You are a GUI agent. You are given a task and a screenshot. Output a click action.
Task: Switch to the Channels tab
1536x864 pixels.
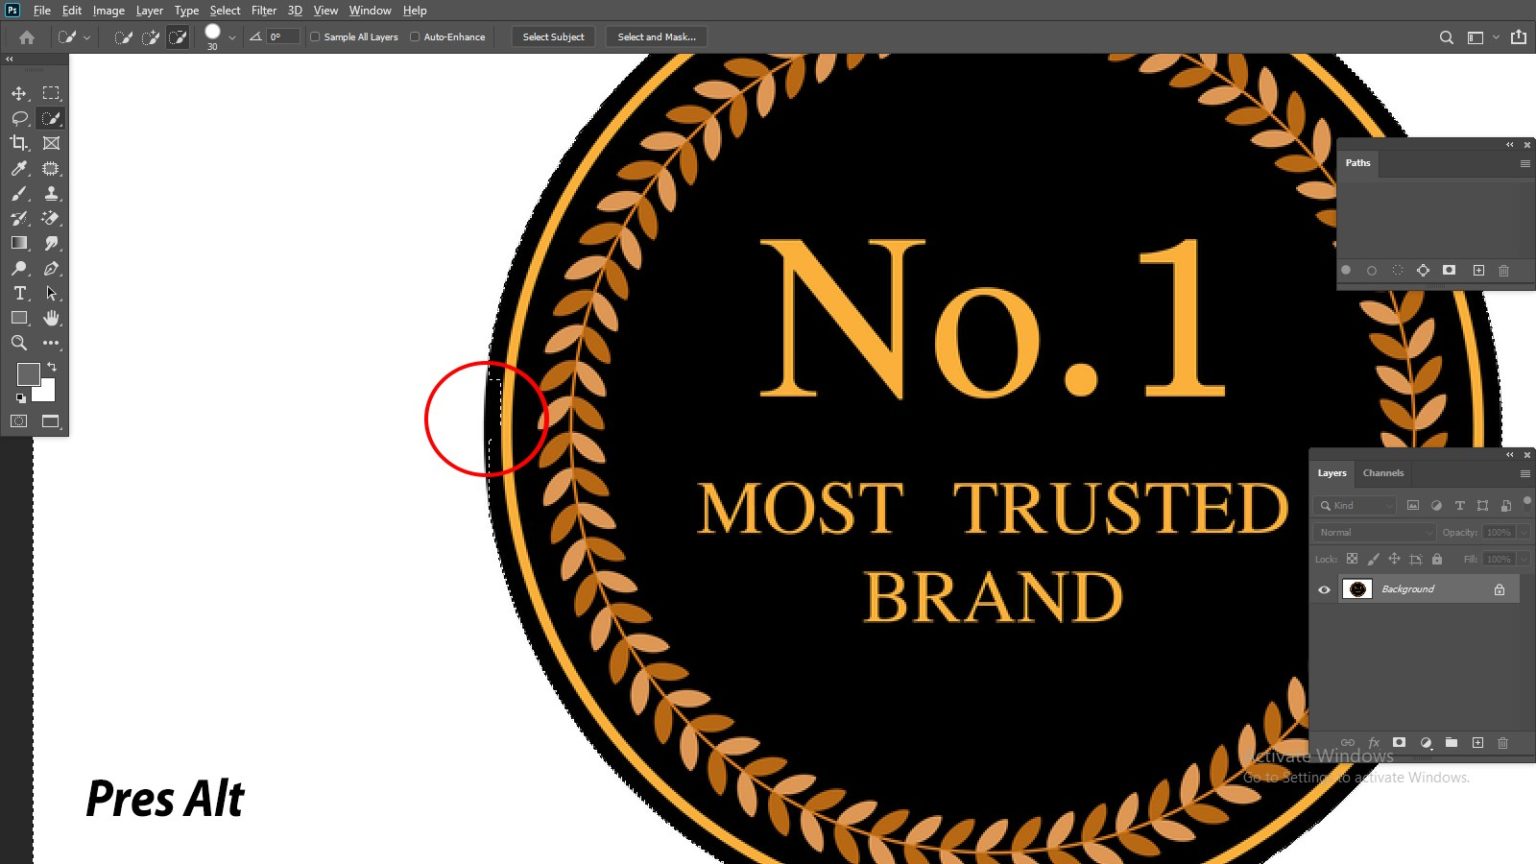(x=1383, y=473)
